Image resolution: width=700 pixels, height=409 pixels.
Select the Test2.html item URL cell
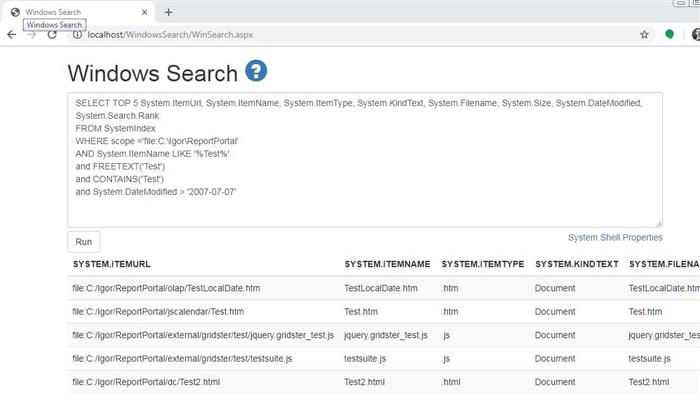point(146,382)
